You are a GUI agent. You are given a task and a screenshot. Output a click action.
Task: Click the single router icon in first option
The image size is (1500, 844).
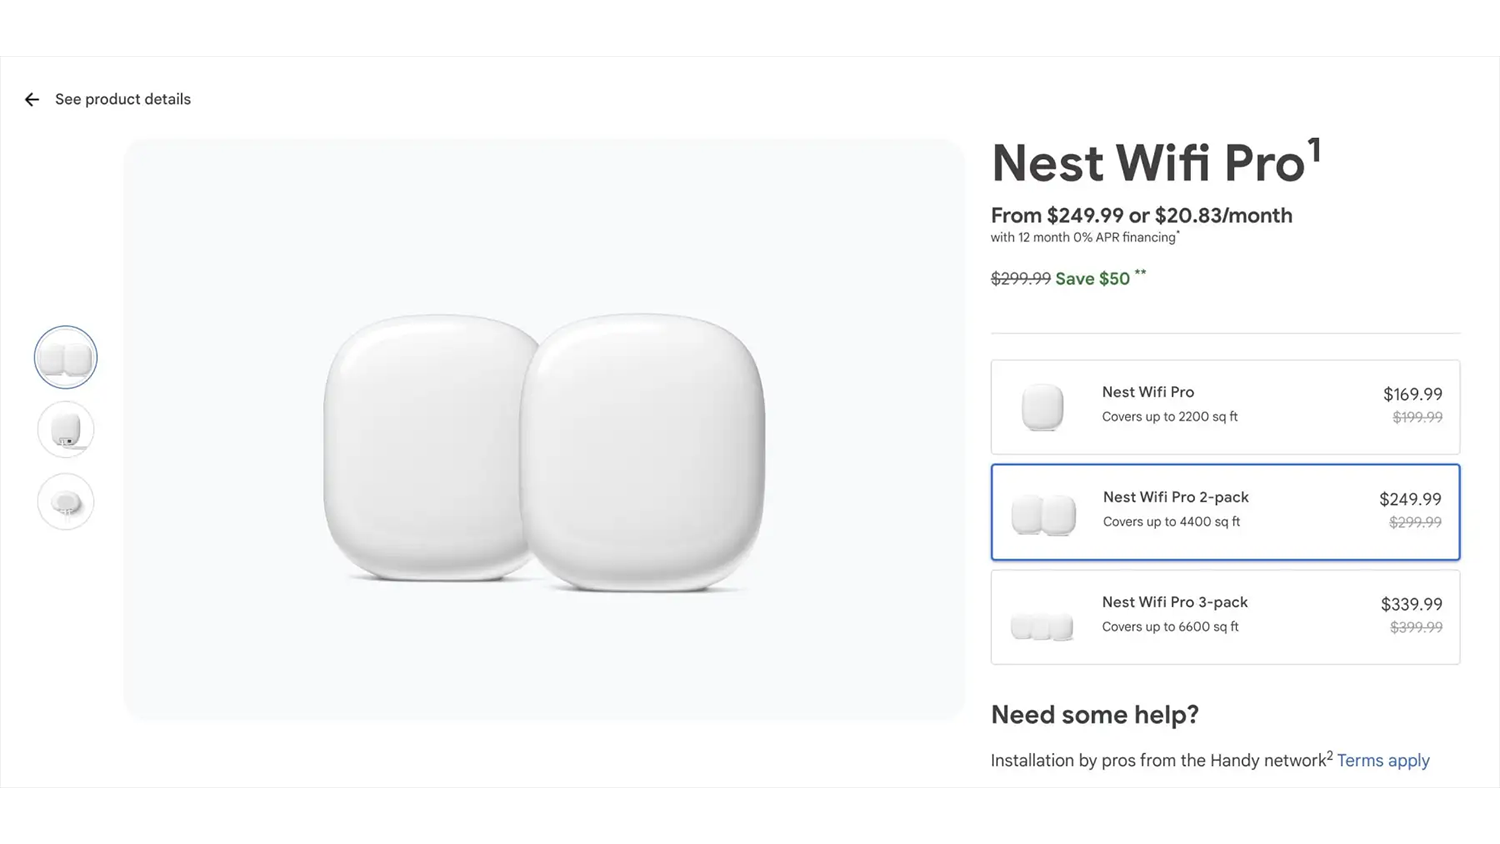(1042, 408)
